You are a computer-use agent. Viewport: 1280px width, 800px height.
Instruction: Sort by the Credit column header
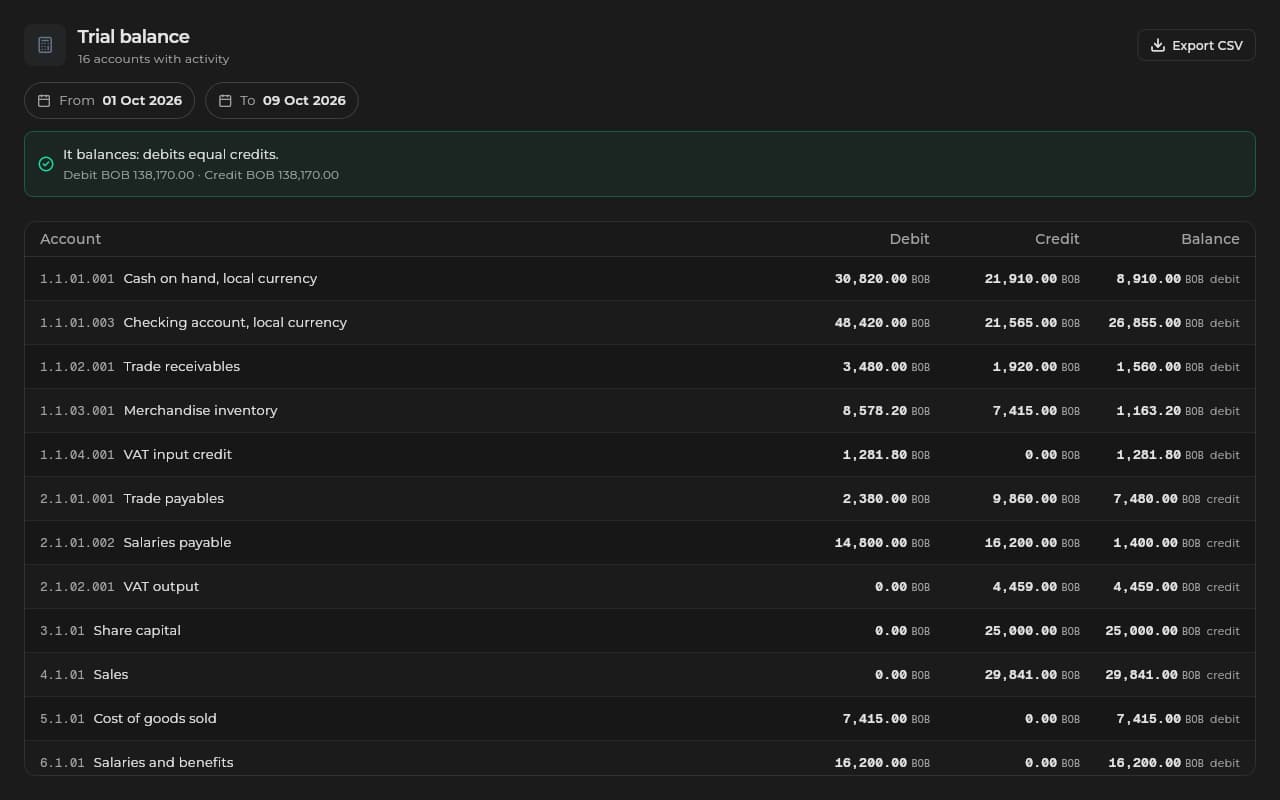pos(1057,239)
